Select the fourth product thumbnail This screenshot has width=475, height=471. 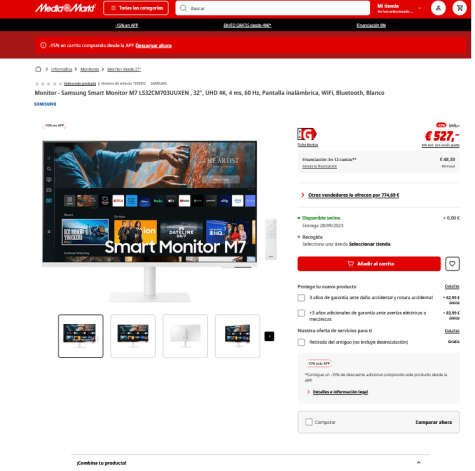[x=237, y=336]
